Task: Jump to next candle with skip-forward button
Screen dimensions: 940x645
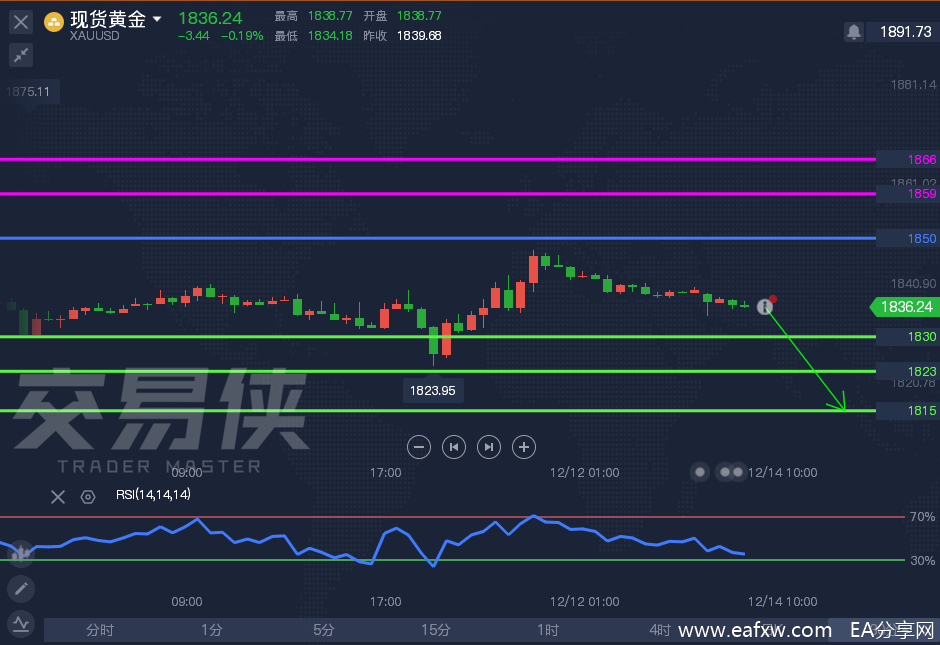Action: pyautogui.click(x=488, y=447)
